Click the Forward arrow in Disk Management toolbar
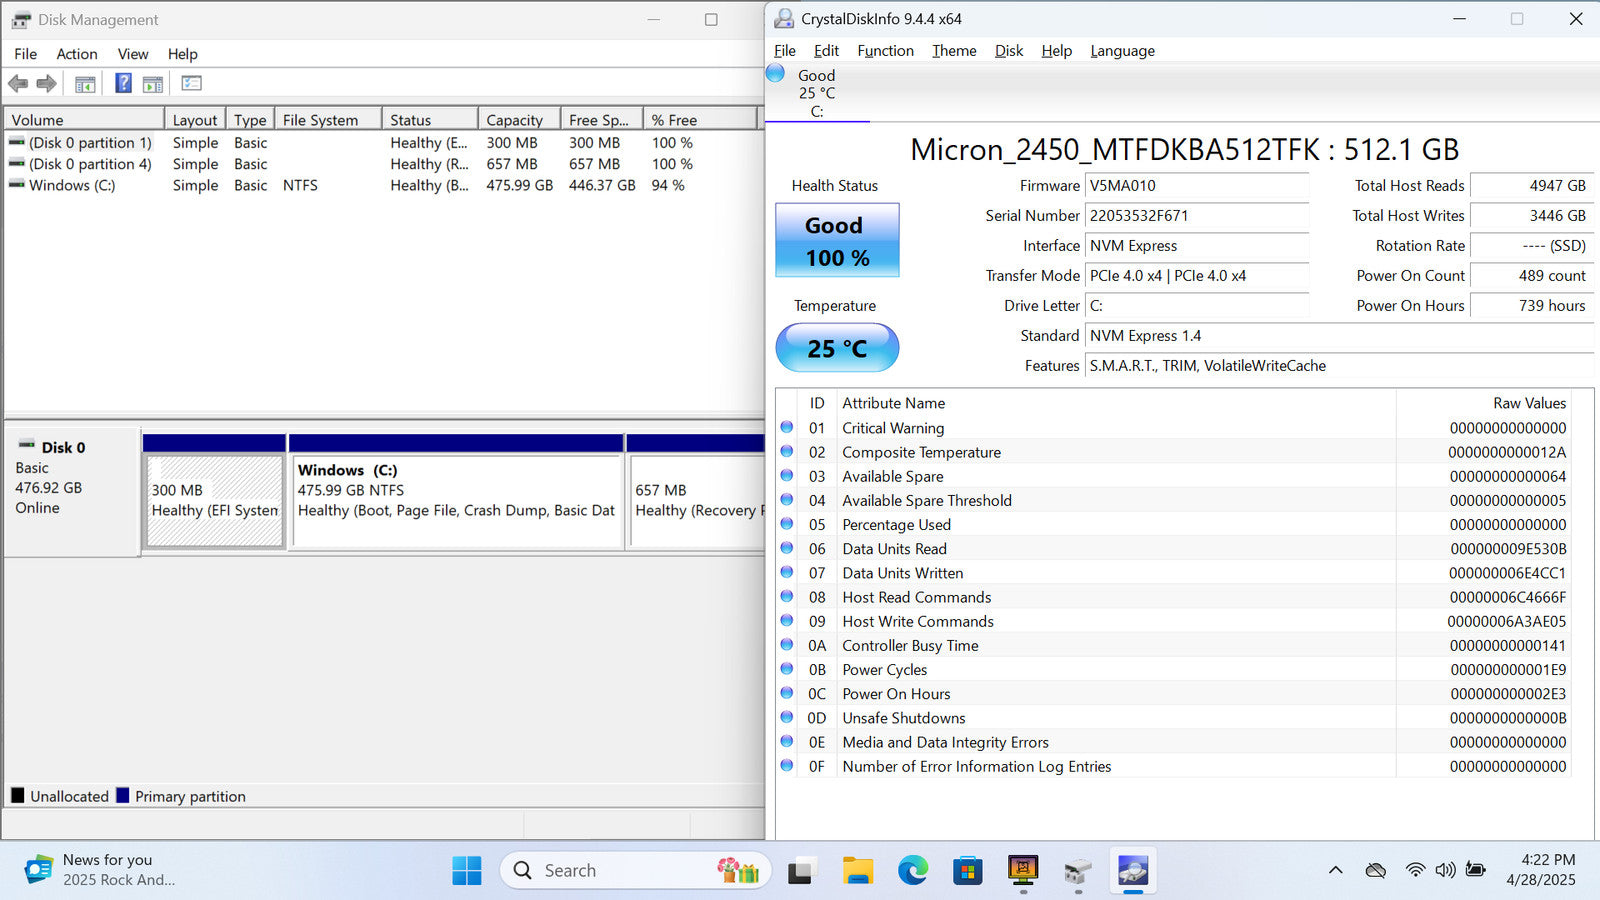 coord(46,84)
